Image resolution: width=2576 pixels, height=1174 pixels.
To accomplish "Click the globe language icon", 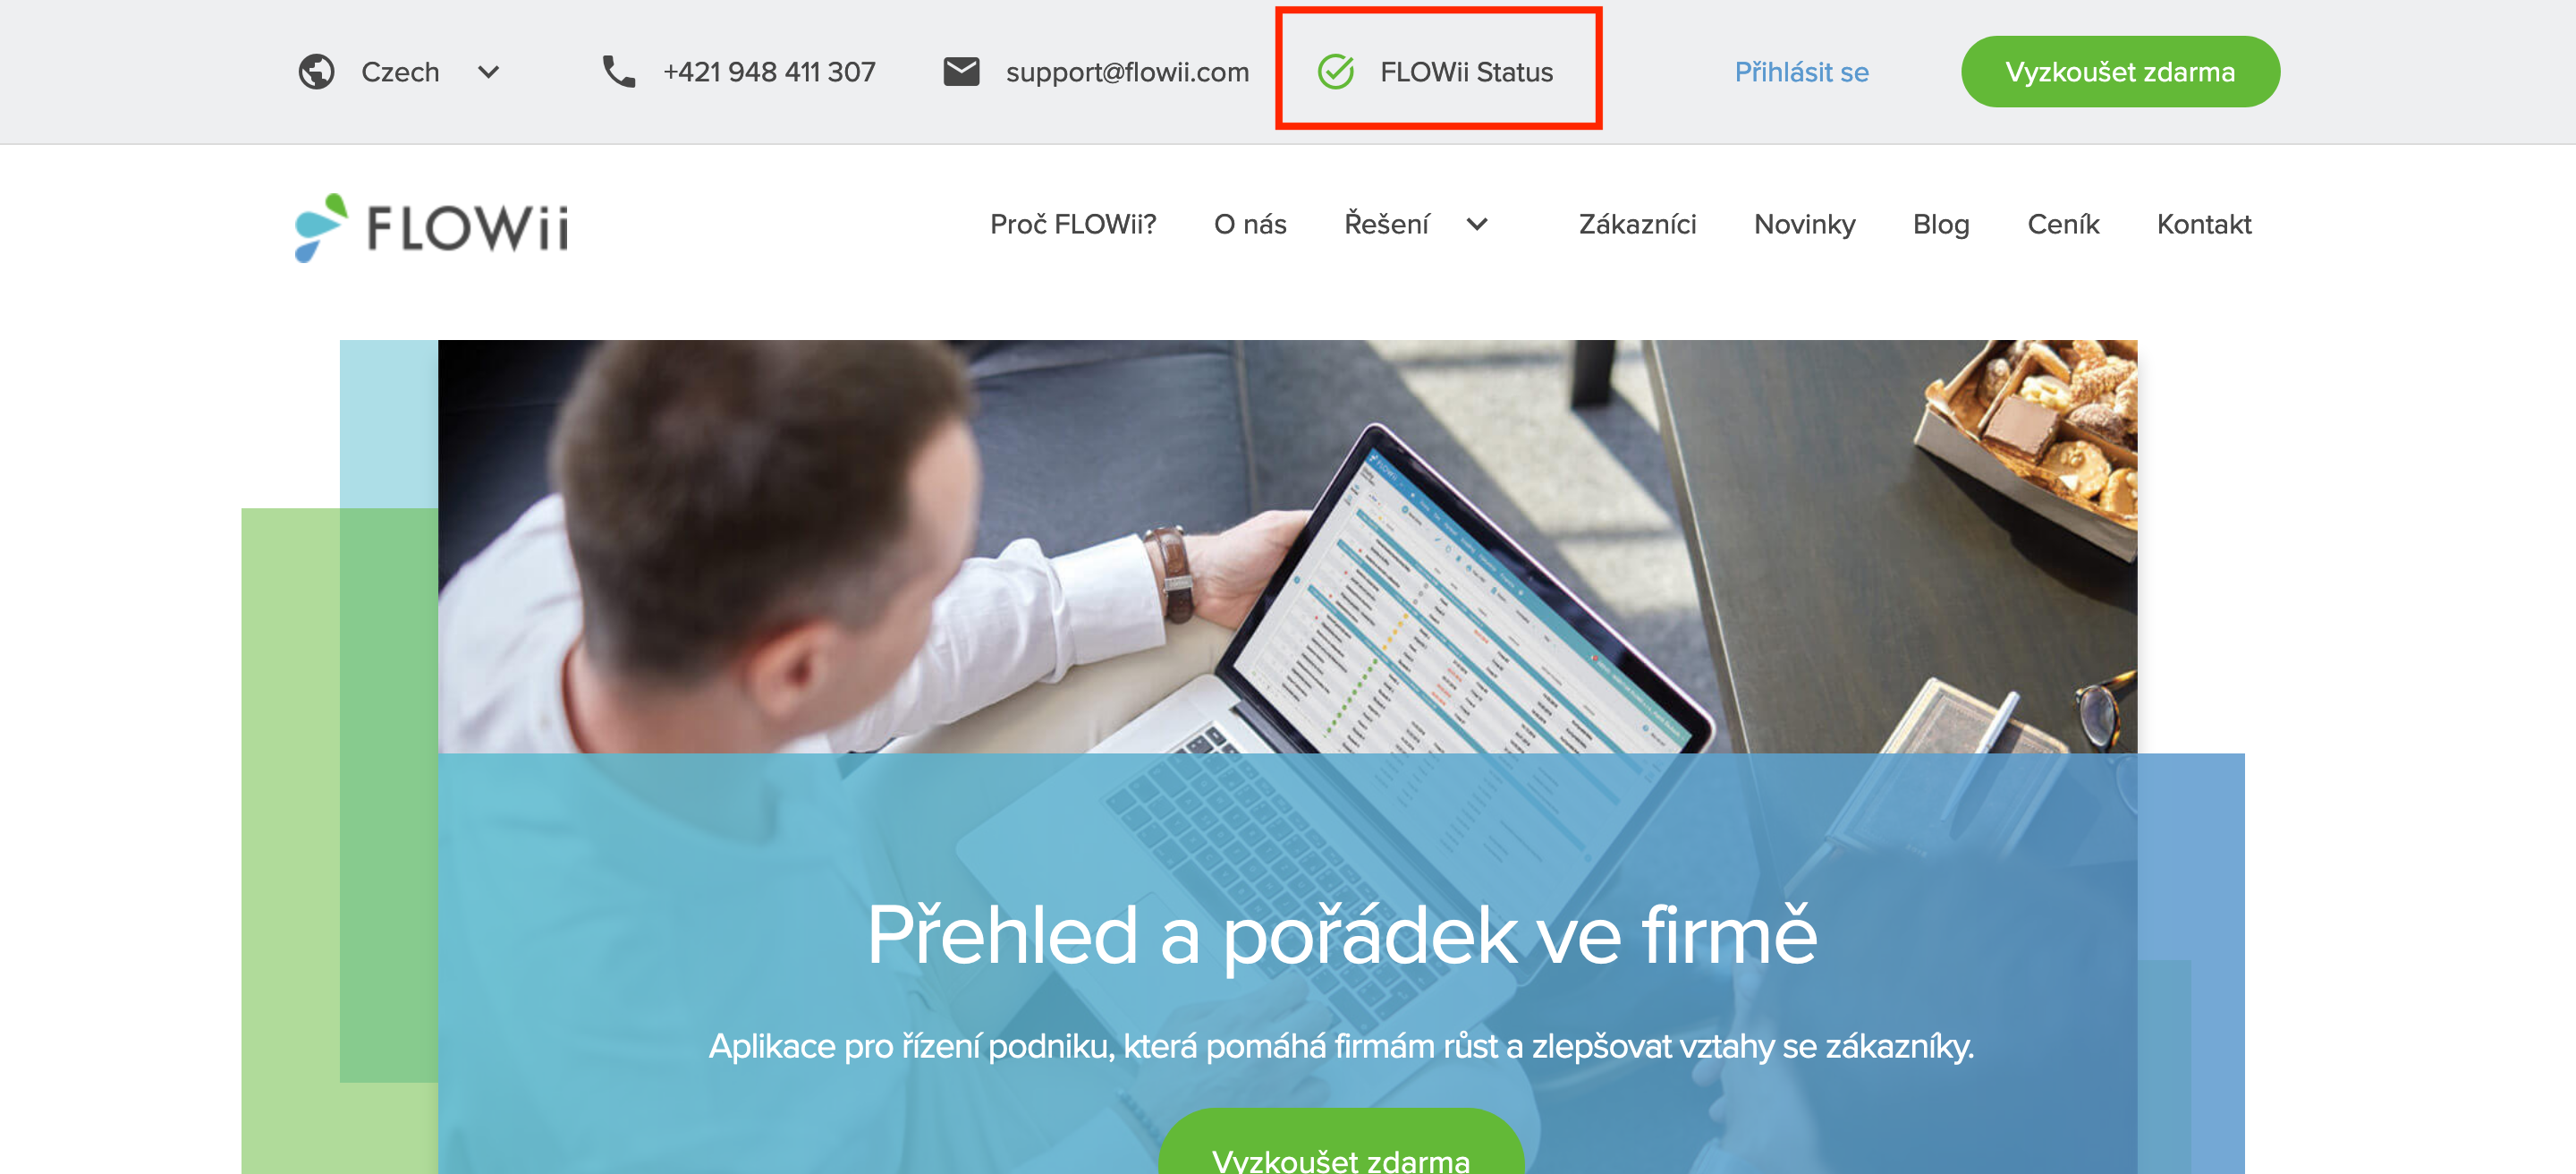I will click(x=316, y=72).
